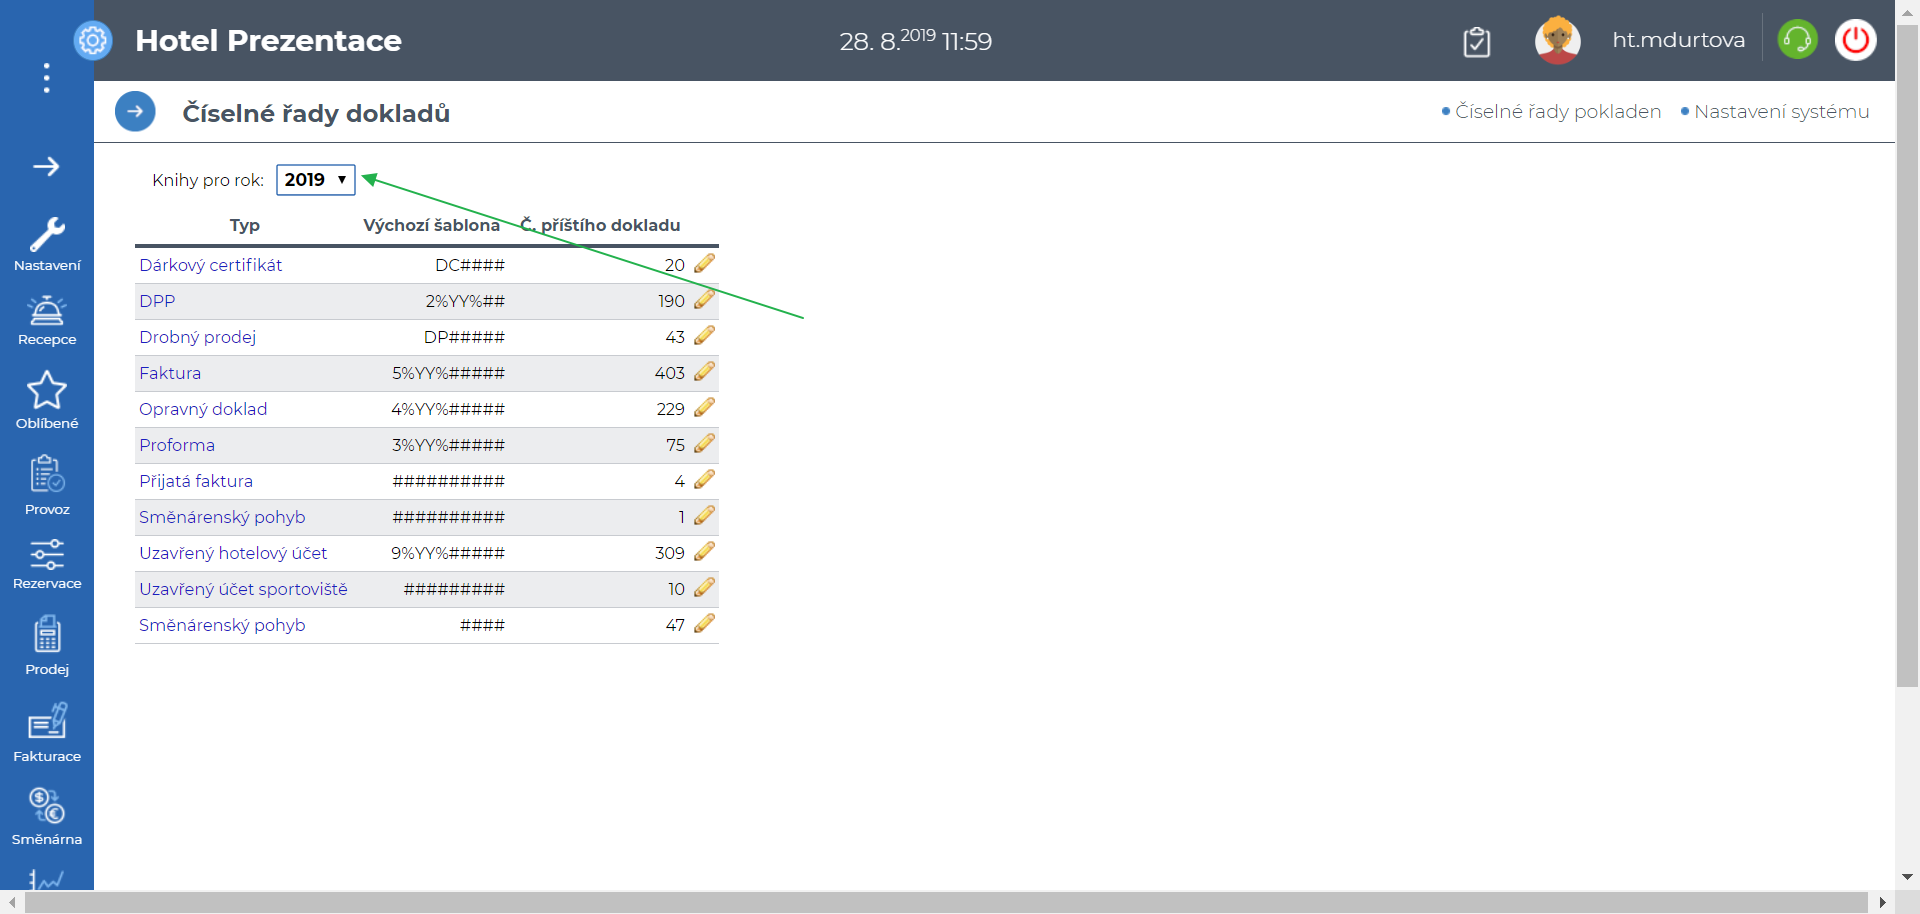This screenshot has width=1920, height=914.
Task: Open the Faktura type link
Action: [170, 373]
